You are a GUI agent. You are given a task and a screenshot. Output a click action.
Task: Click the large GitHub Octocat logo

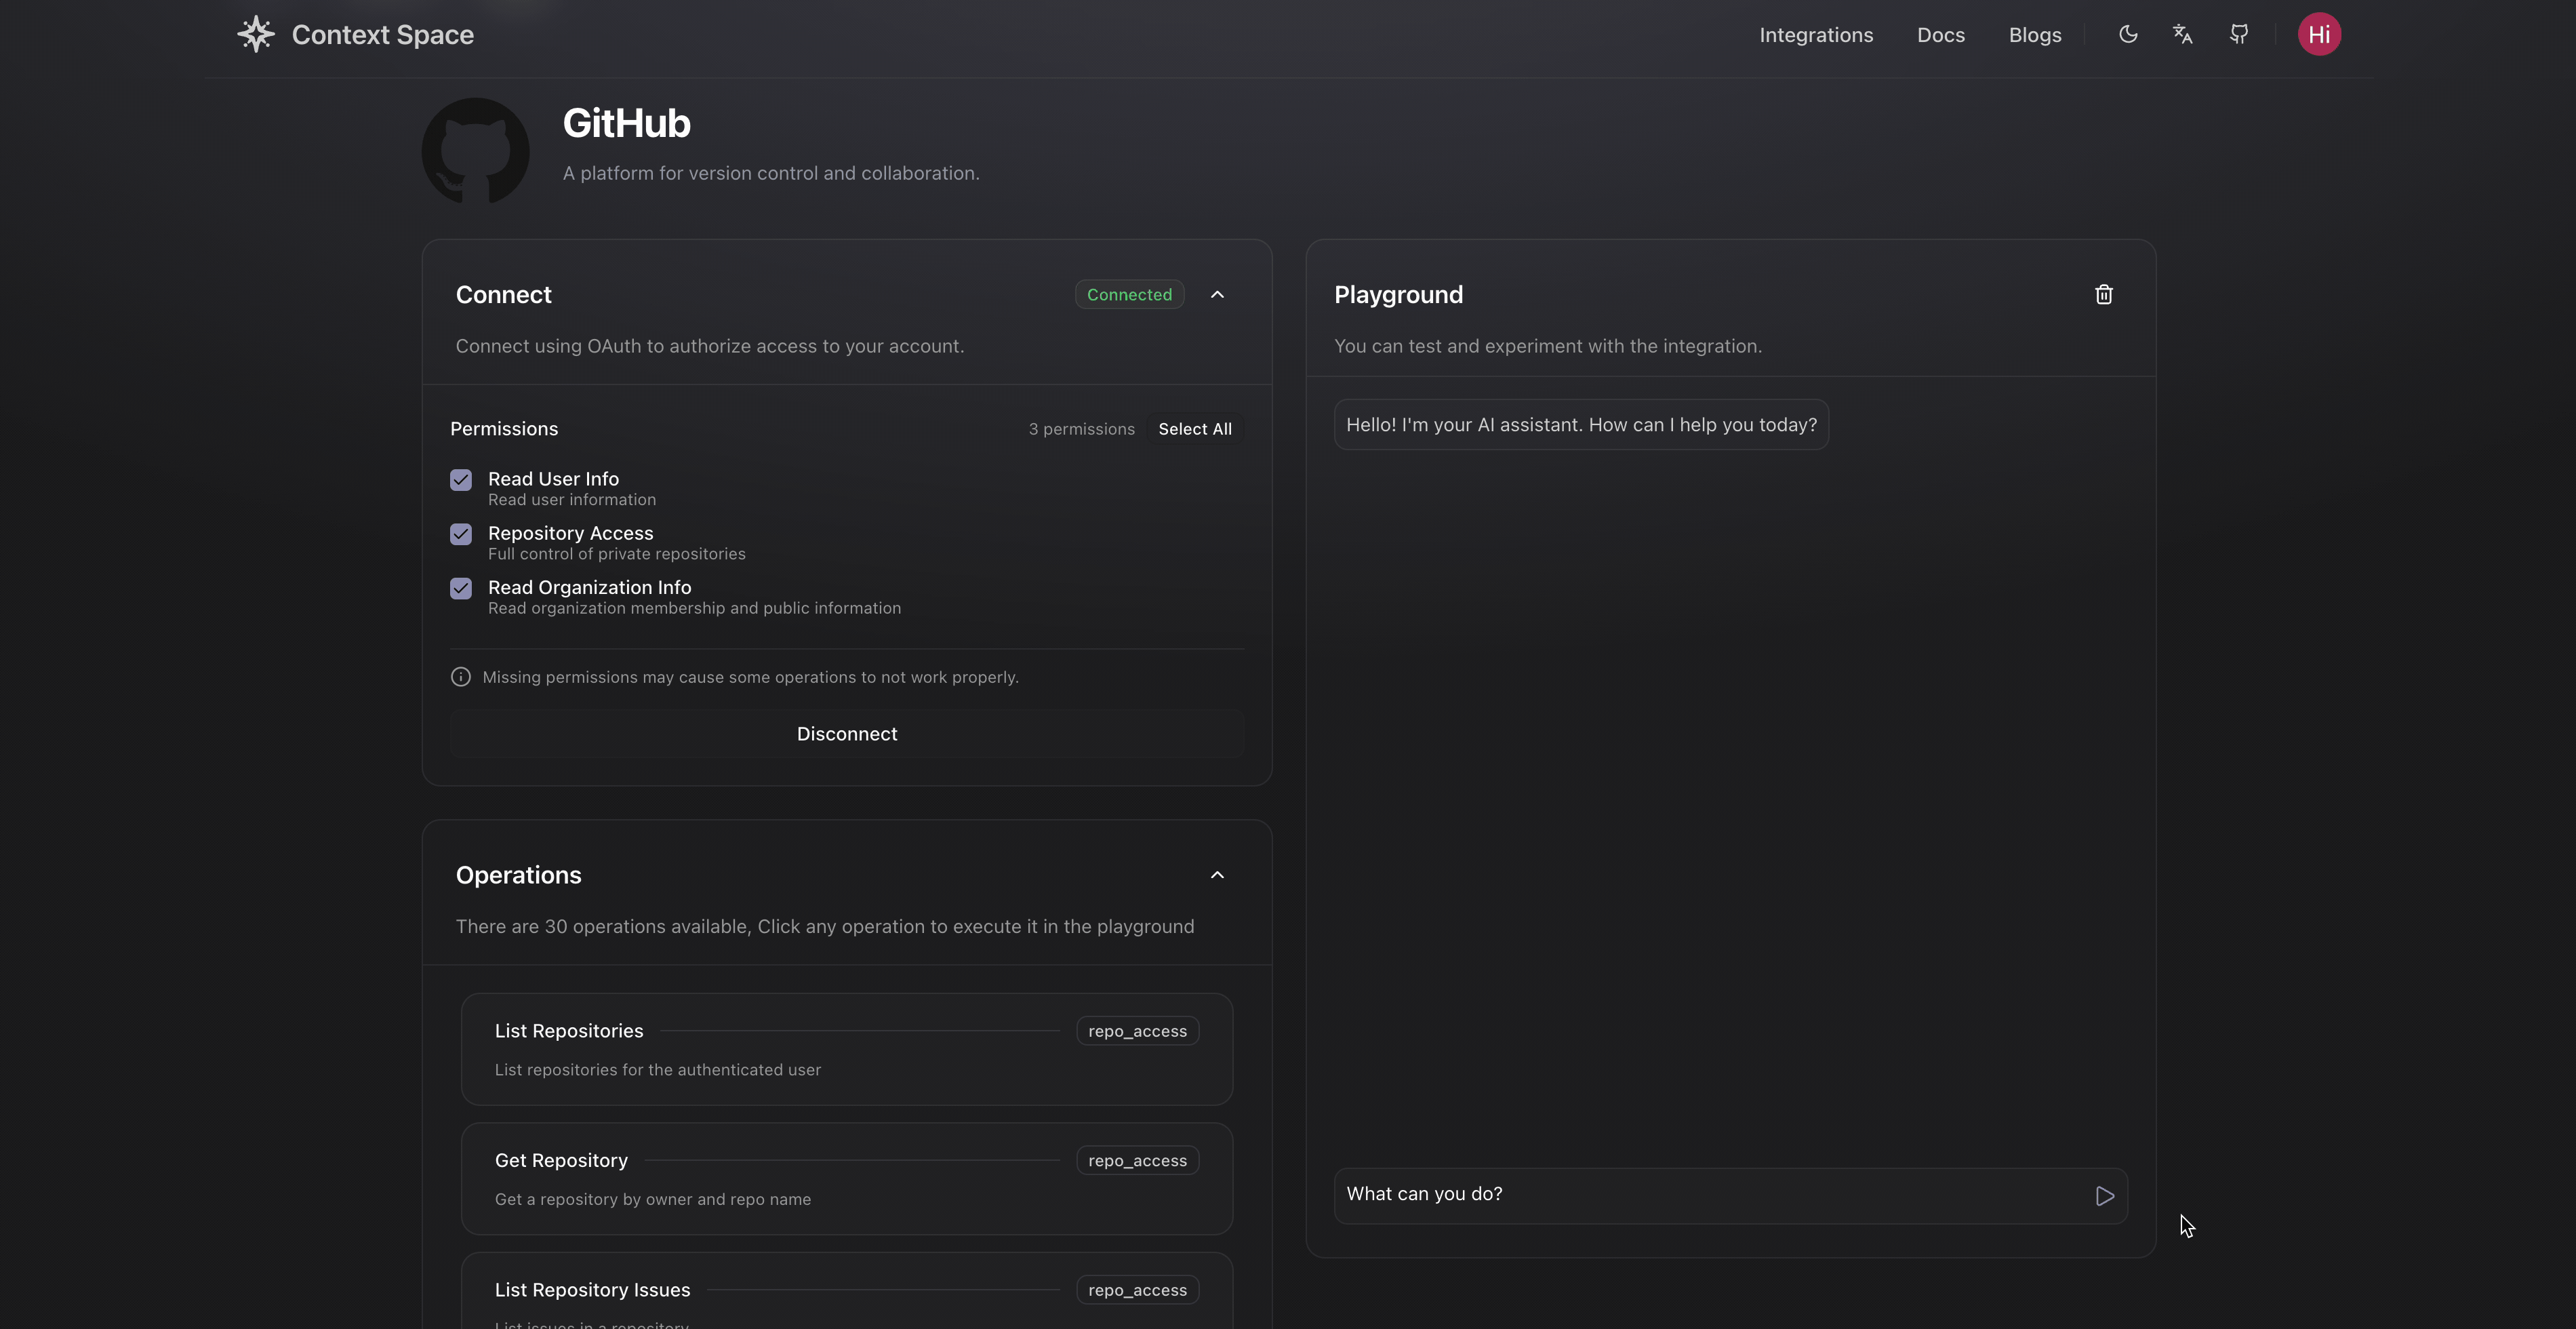click(475, 151)
